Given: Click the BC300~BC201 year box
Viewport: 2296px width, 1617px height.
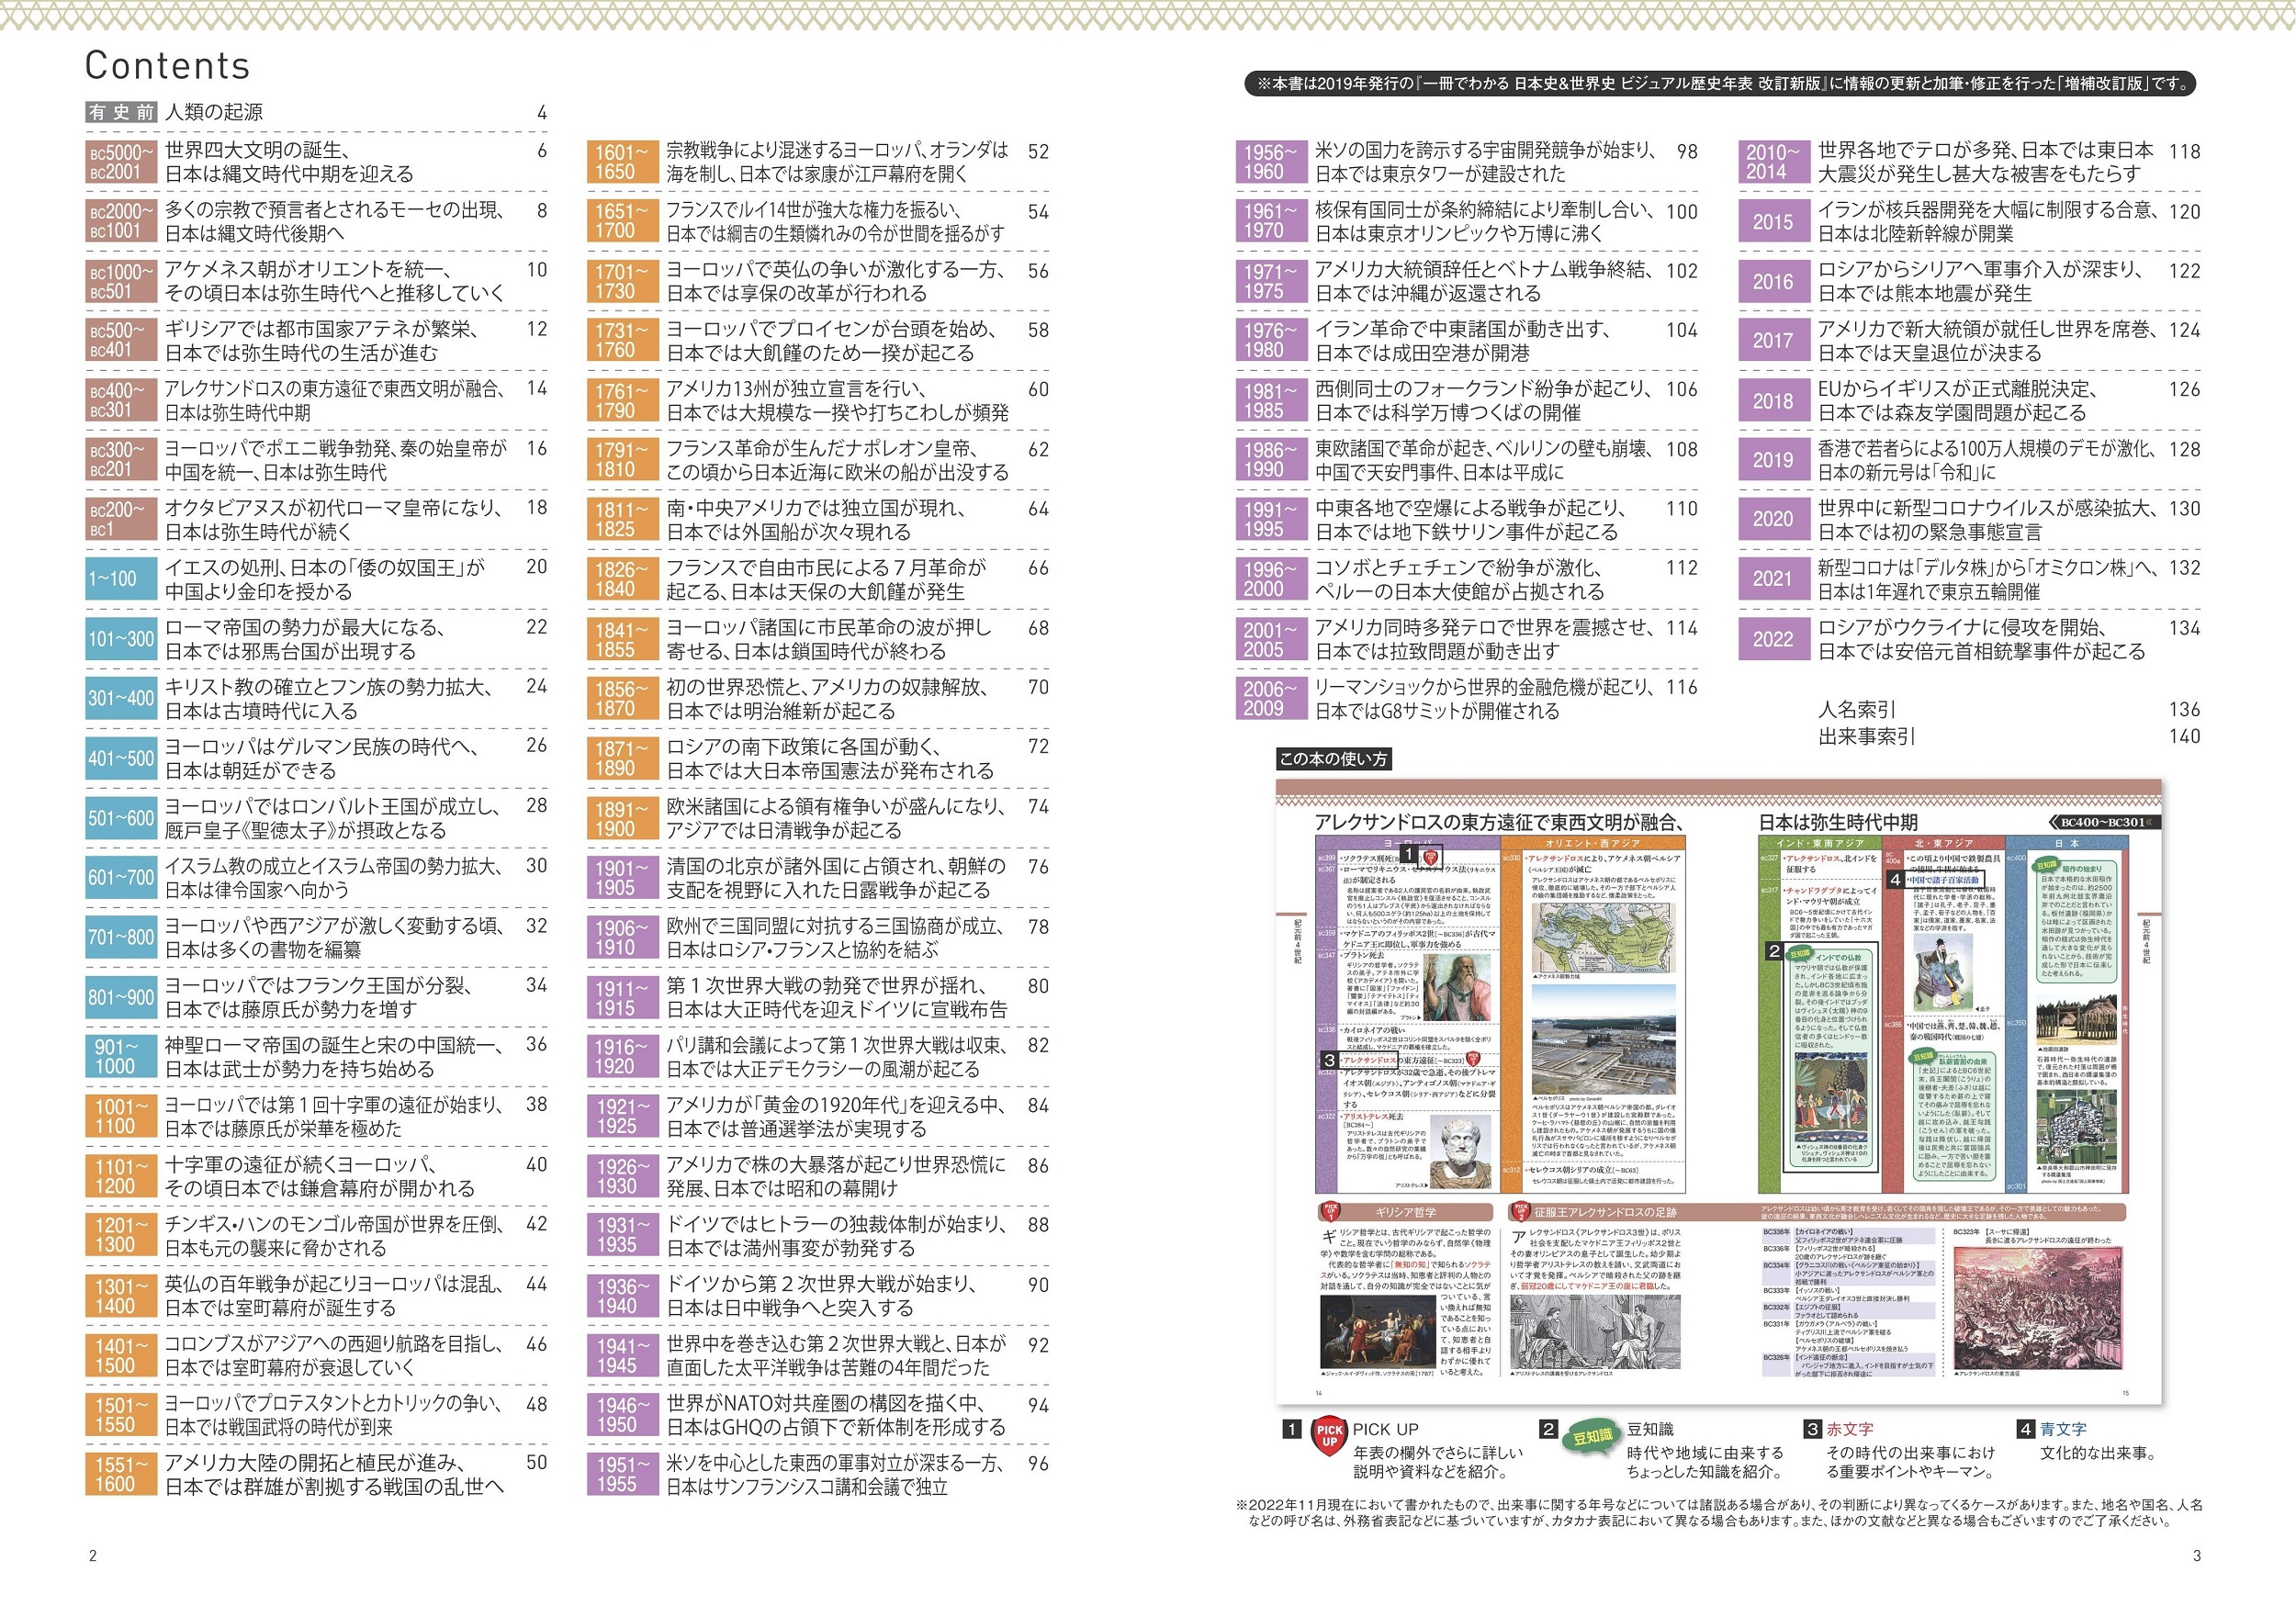Looking at the screenshot, I should point(121,460).
